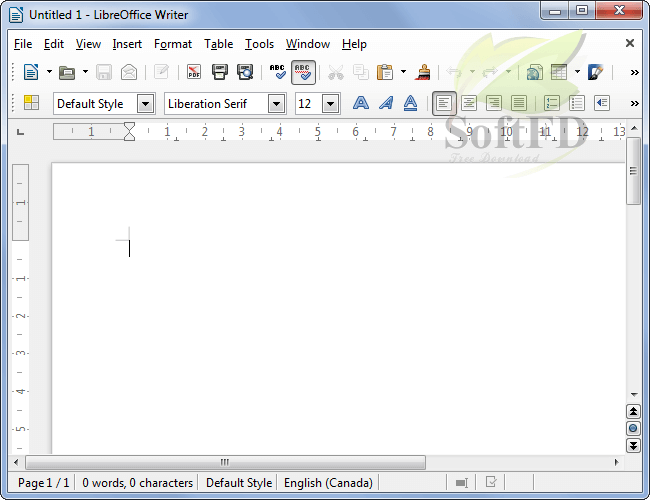The image size is (650, 500).
Task: Toggle Centered alignment button
Action: pos(469,103)
